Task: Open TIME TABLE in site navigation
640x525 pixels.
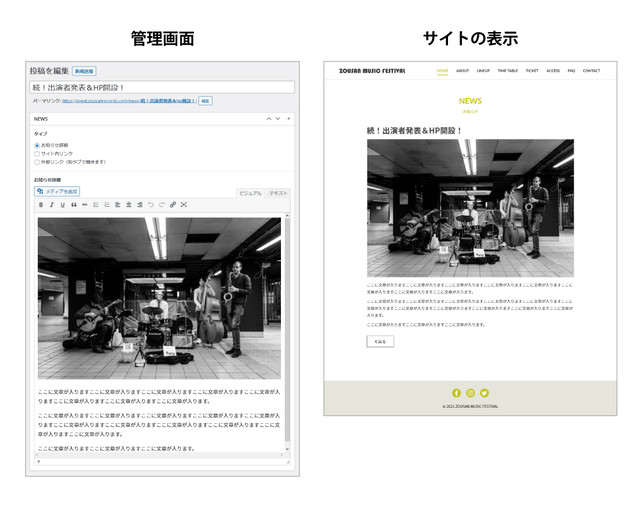Action: pyautogui.click(x=508, y=71)
